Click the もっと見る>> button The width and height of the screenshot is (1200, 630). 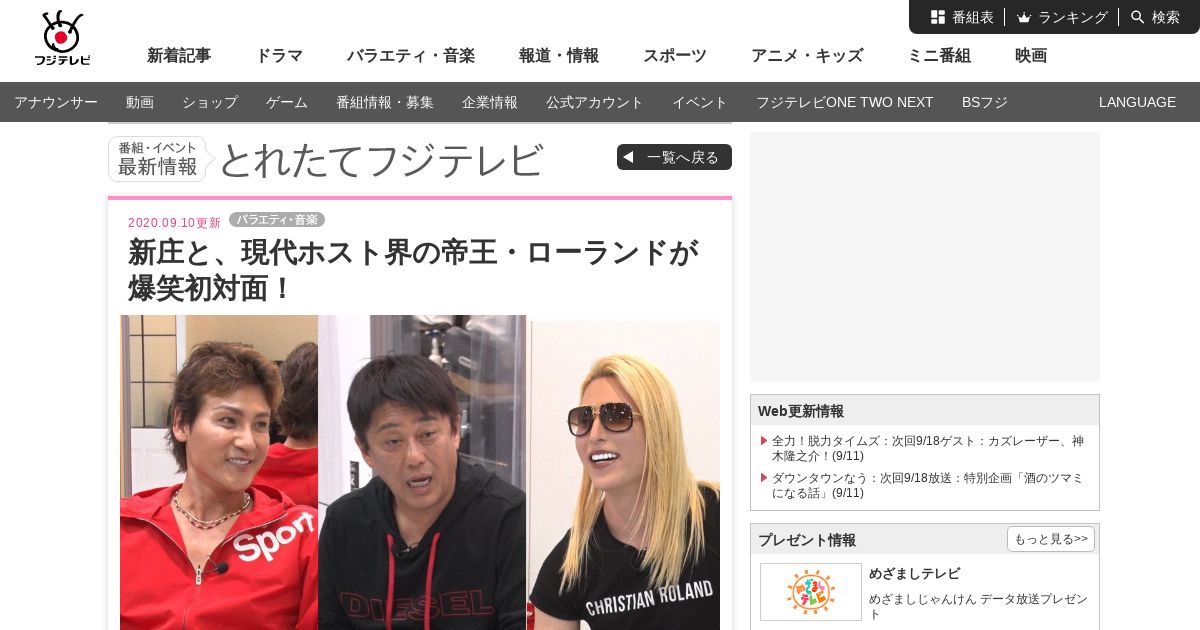tap(1051, 539)
